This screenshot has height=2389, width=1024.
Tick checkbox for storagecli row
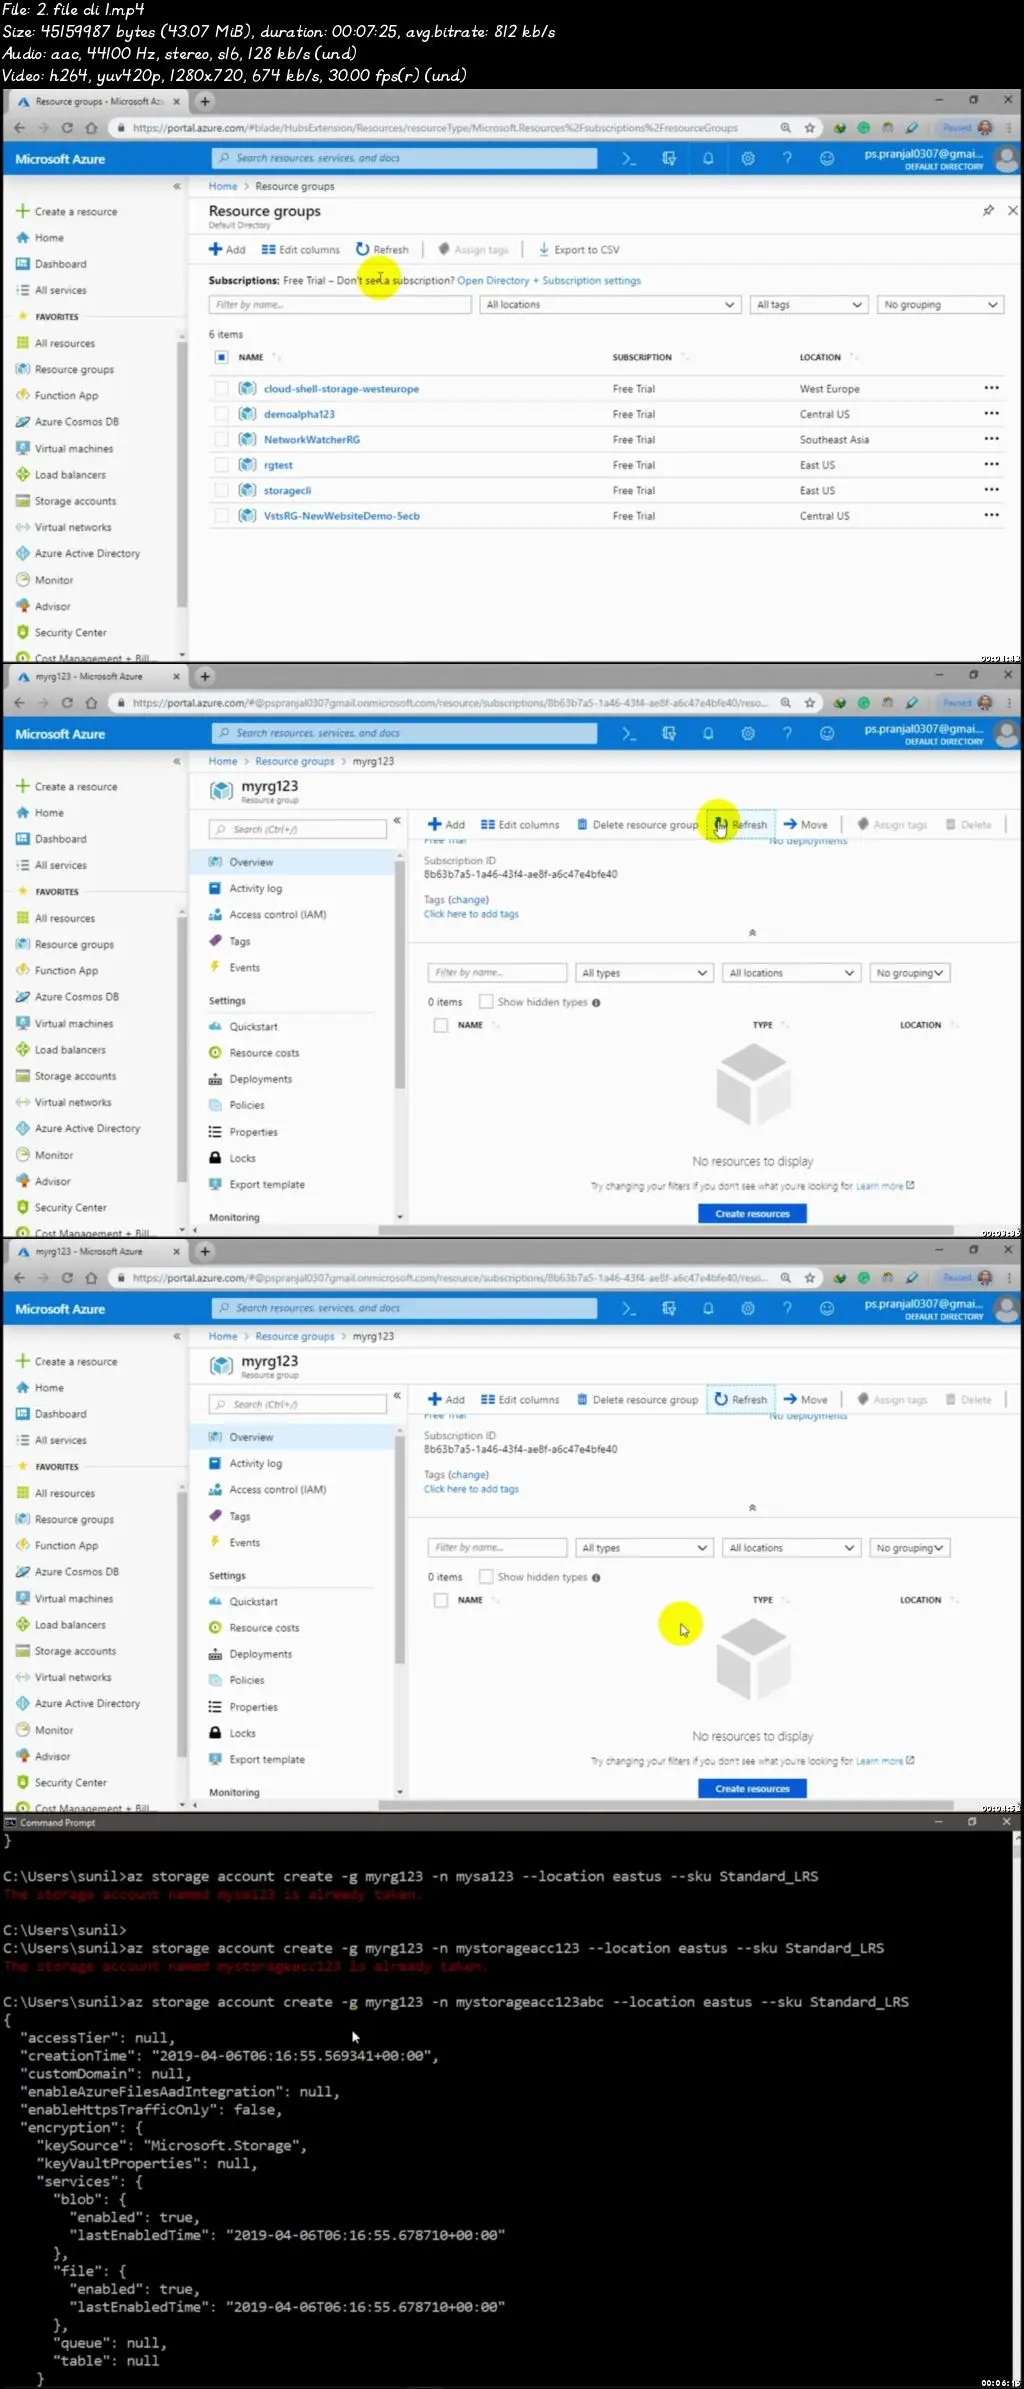(x=221, y=491)
